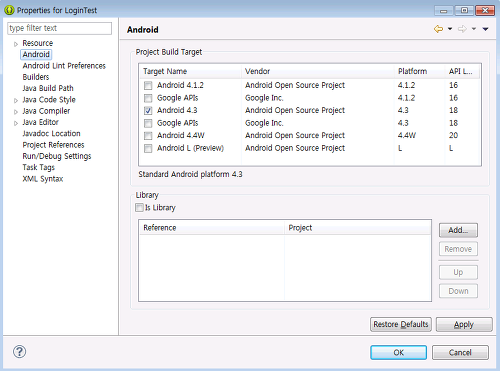Select Java Compiler item
Viewport: 500px width, 371px height.
(46, 111)
